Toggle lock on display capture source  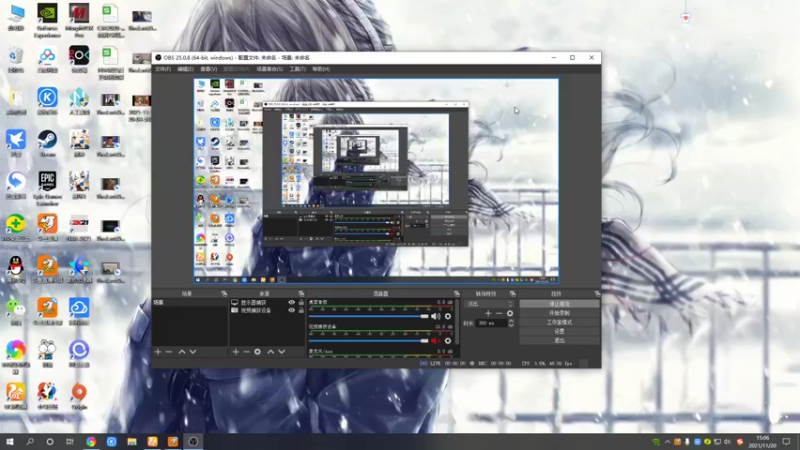pos(301,303)
